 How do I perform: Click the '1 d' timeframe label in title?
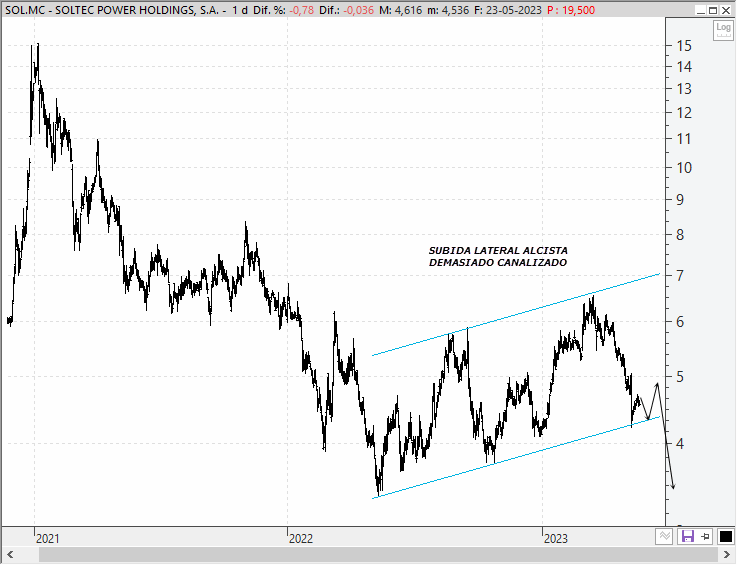point(240,10)
